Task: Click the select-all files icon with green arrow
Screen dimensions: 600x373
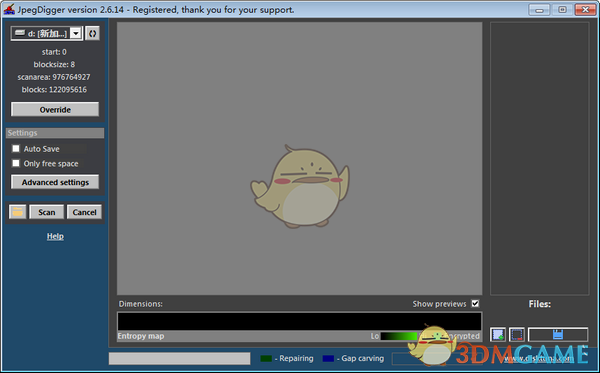Action: (x=498, y=335)
